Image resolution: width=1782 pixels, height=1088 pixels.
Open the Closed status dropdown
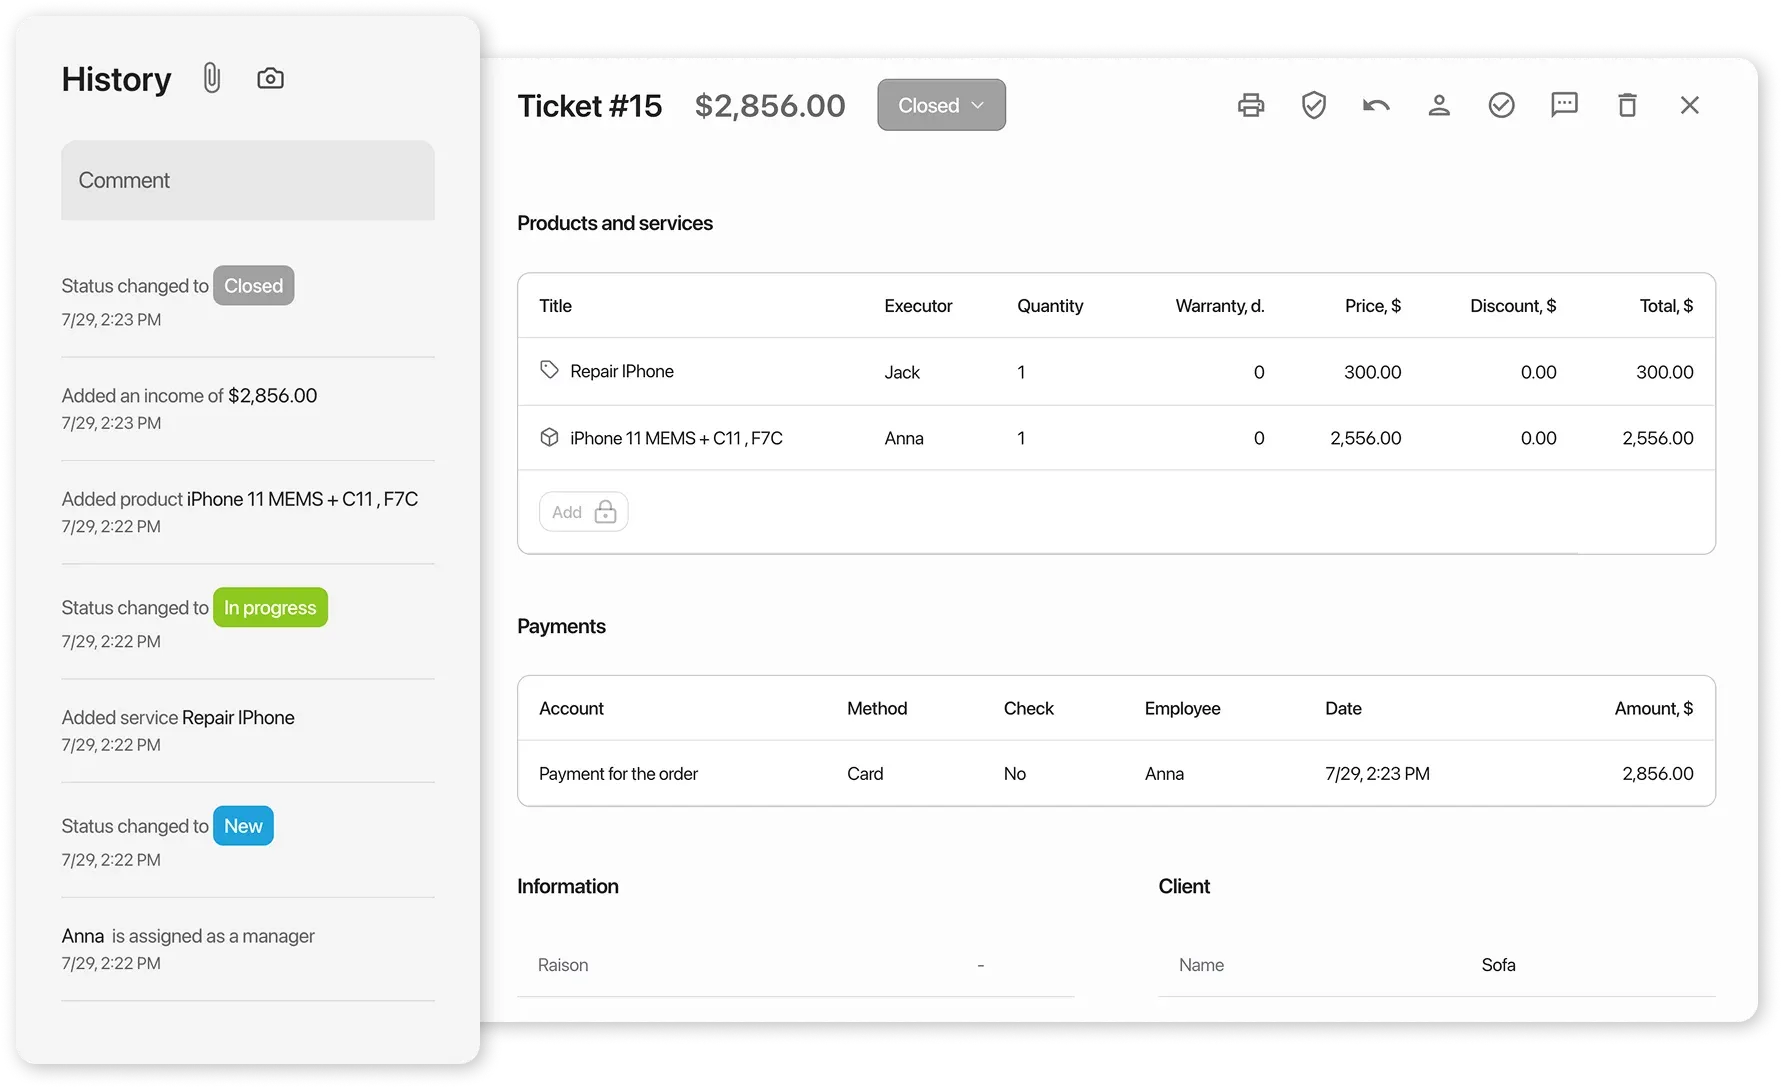tap(940, 104)
